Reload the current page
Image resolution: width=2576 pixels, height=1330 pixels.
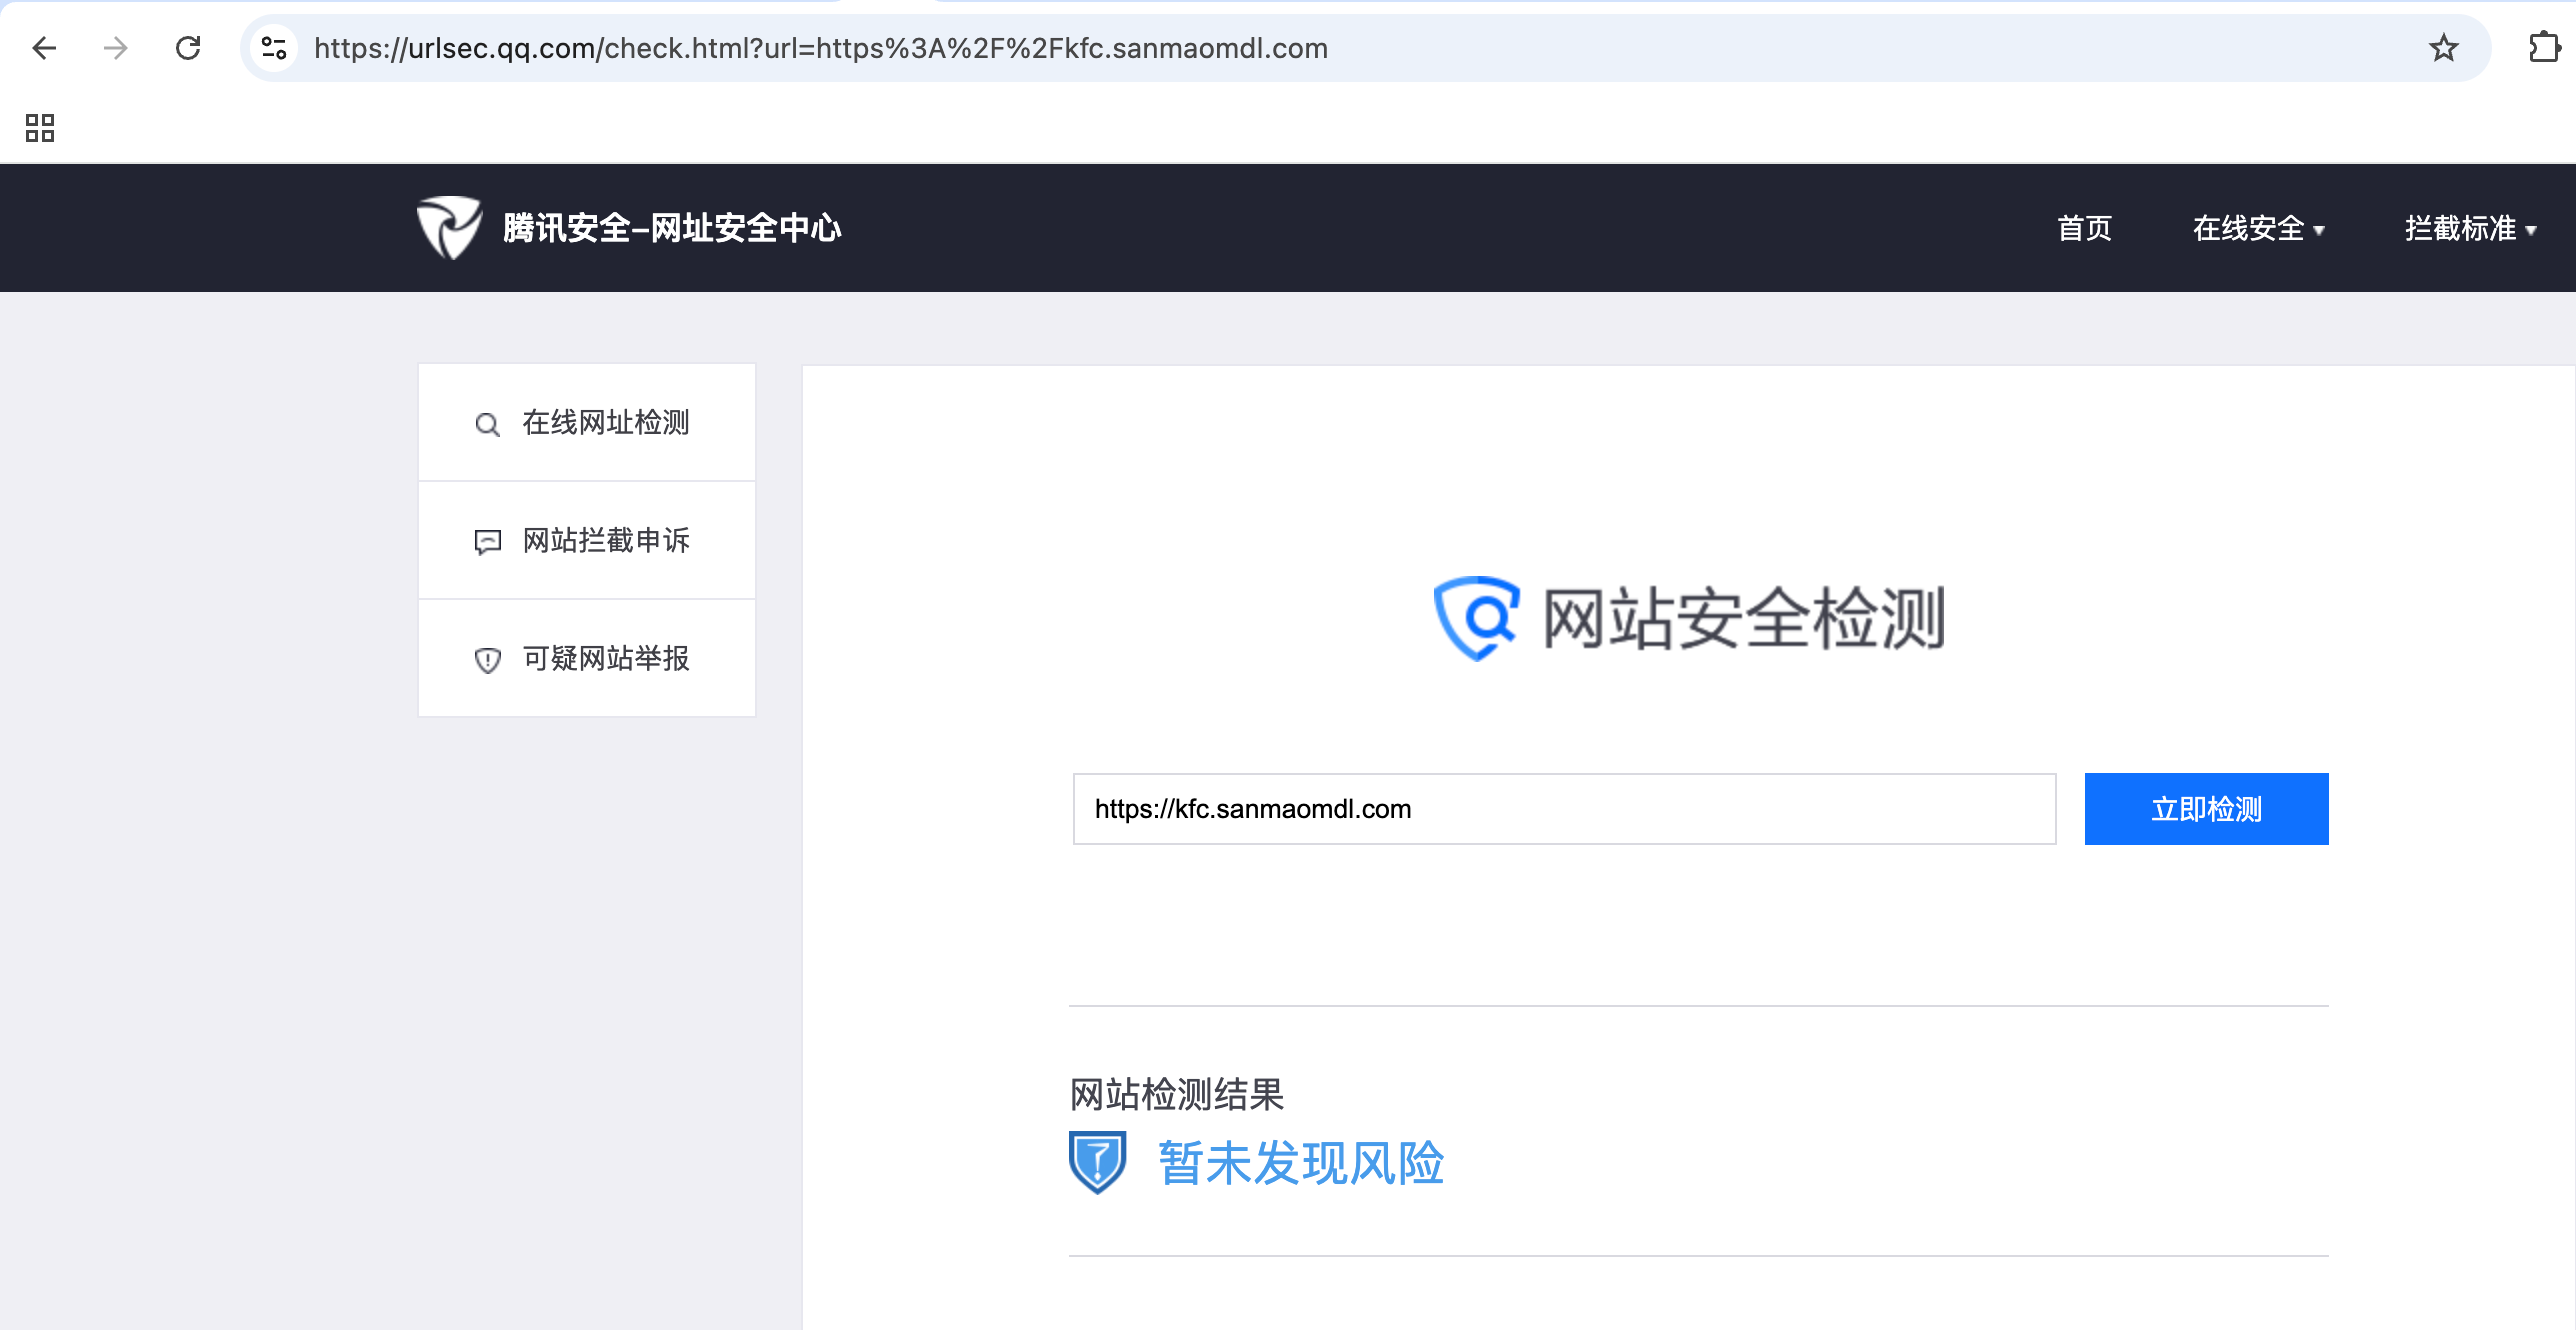point(188,48)
